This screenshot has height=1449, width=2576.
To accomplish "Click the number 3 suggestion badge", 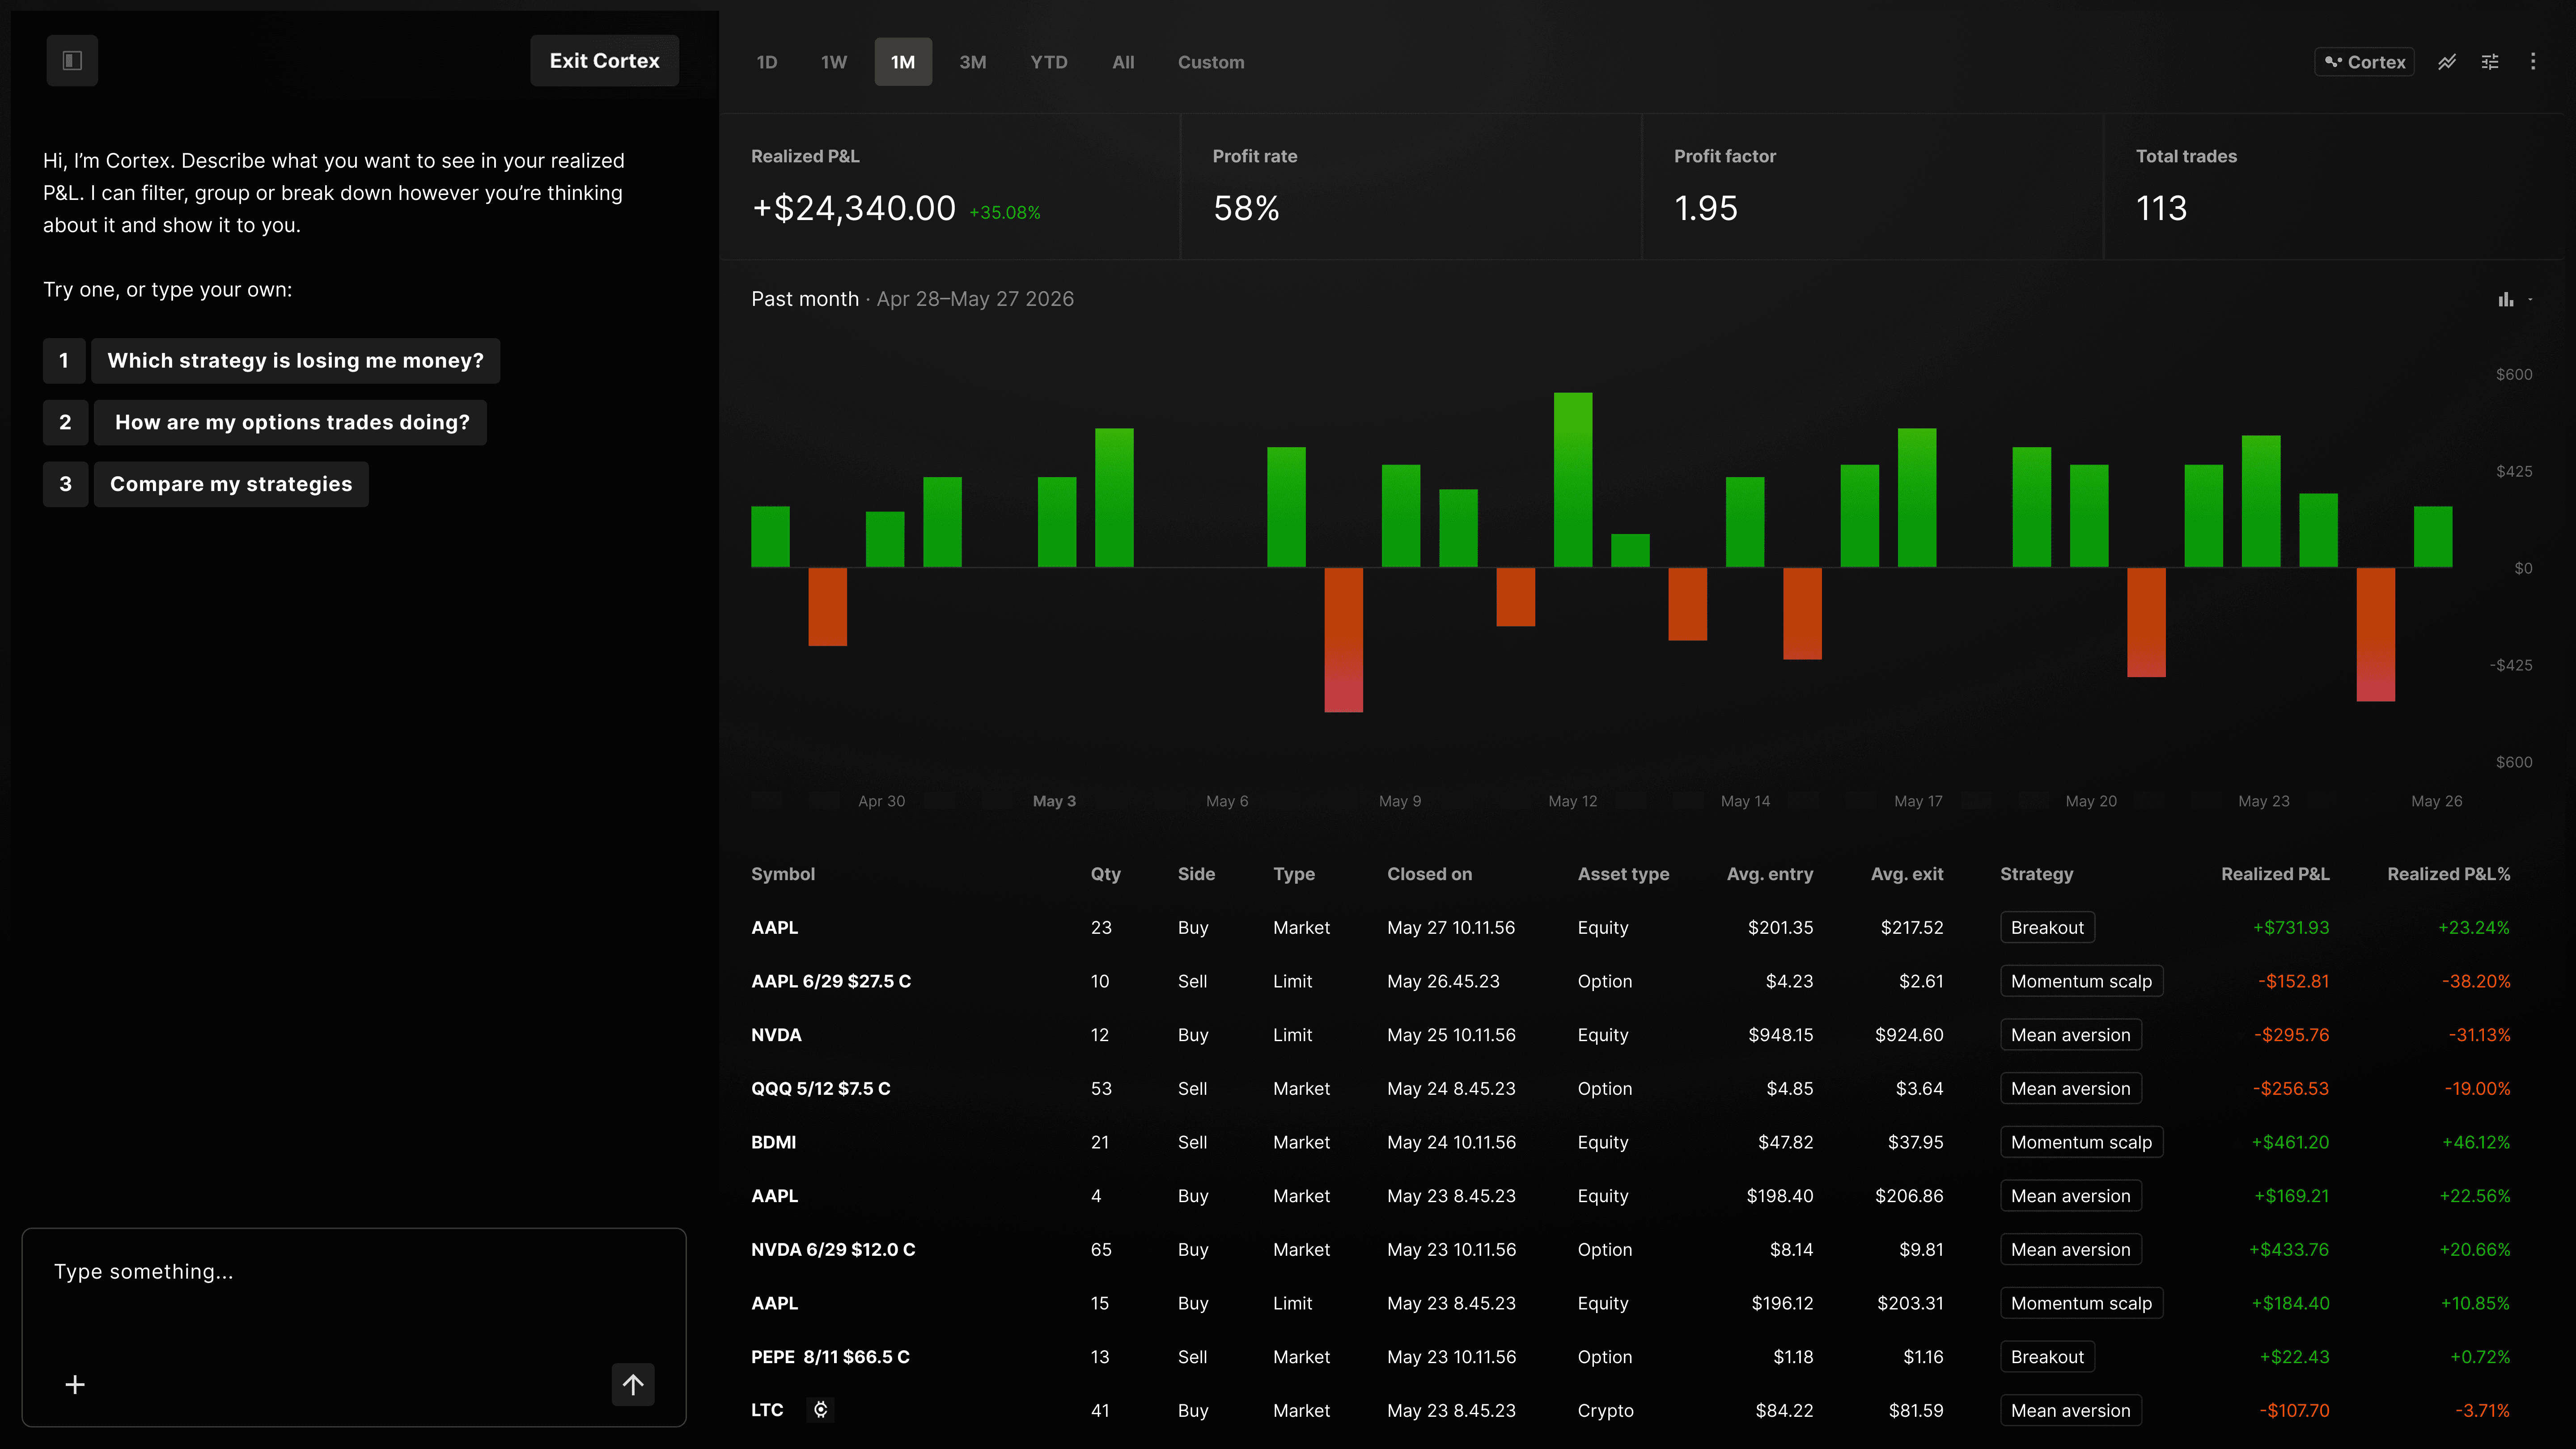I will coord(65,484).
